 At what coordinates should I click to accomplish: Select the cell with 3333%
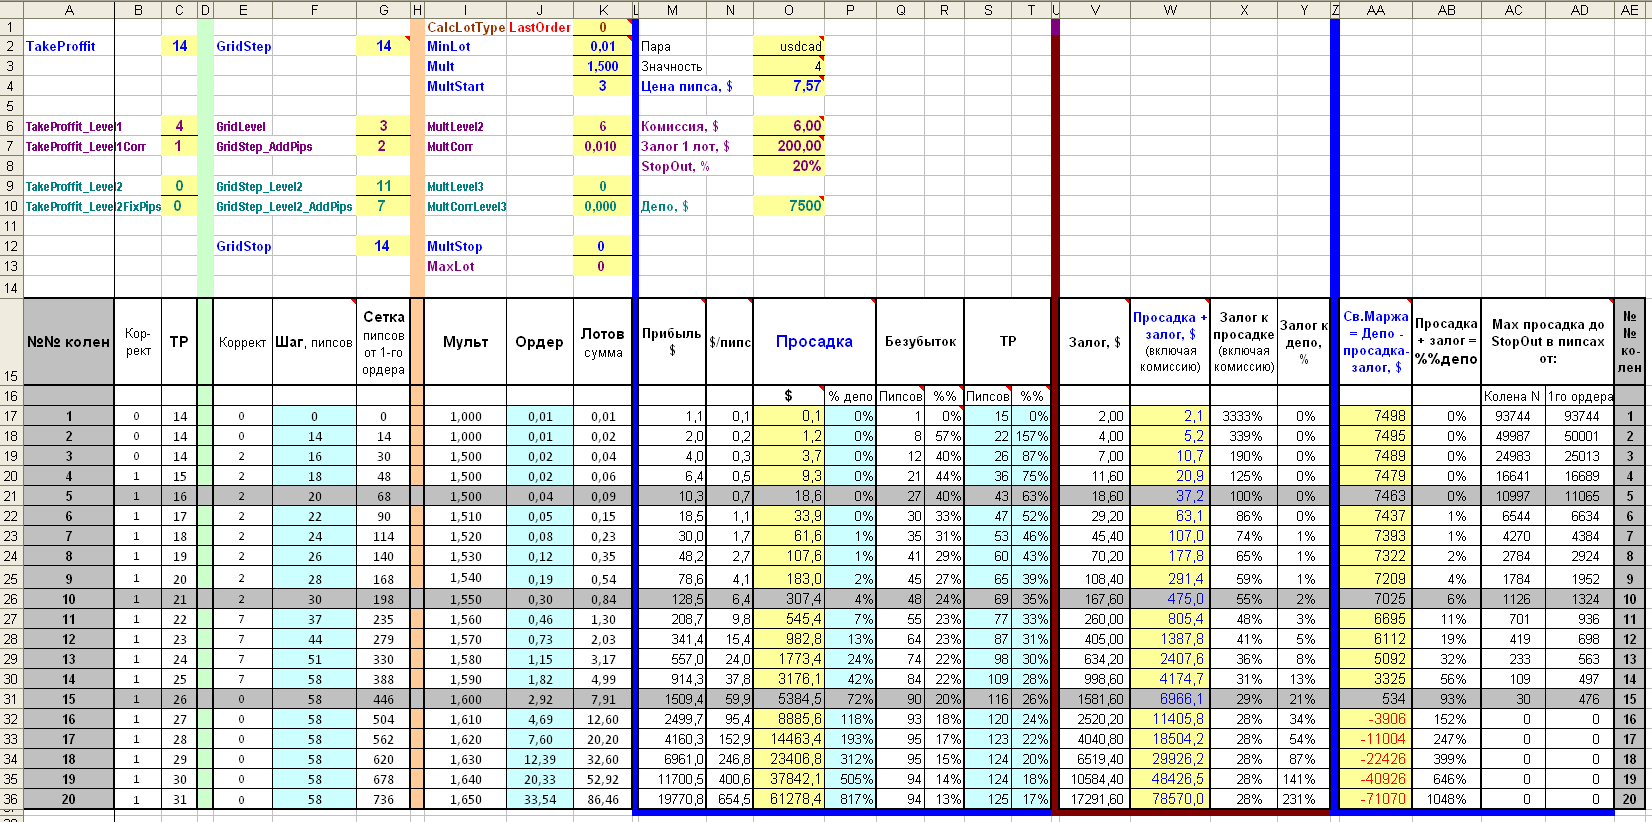click(1244, 416)
